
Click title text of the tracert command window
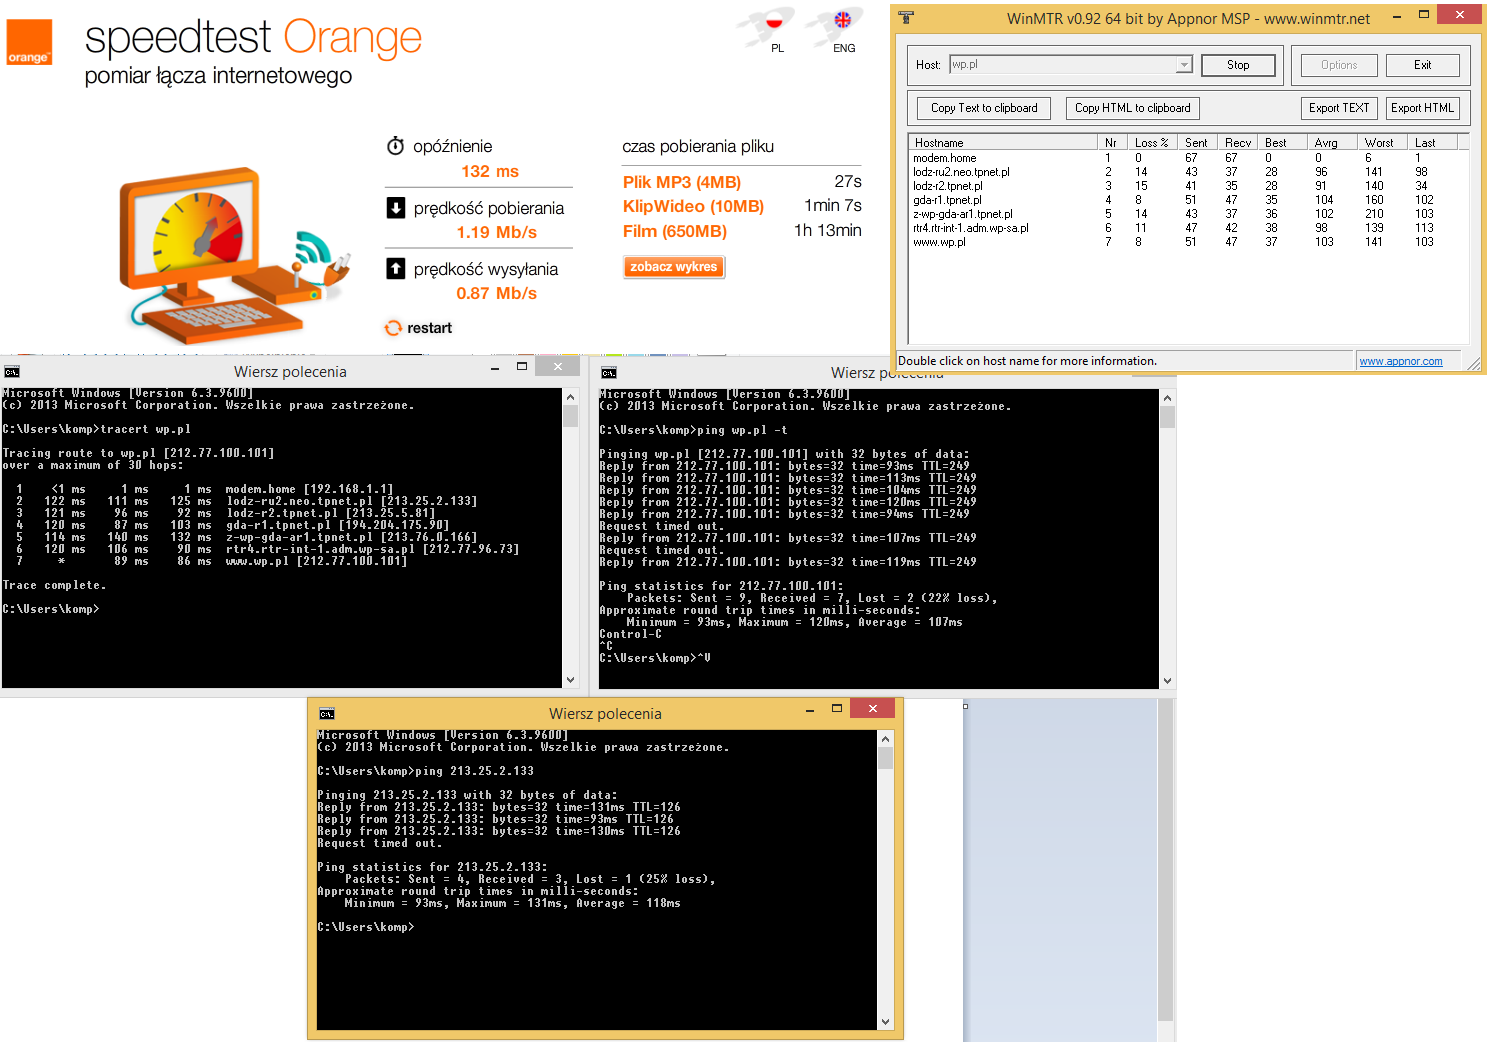pos(290,372)
